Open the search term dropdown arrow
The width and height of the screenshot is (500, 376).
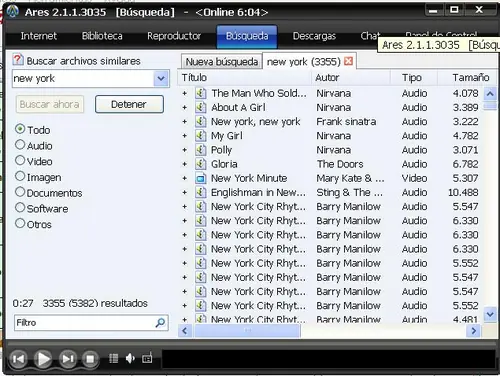161,79
